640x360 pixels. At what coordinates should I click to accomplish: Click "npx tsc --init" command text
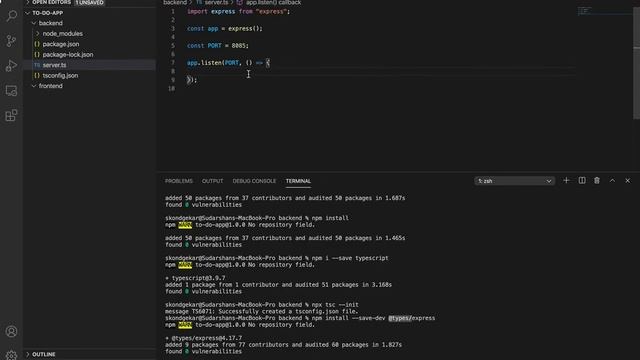pos(335,304)
